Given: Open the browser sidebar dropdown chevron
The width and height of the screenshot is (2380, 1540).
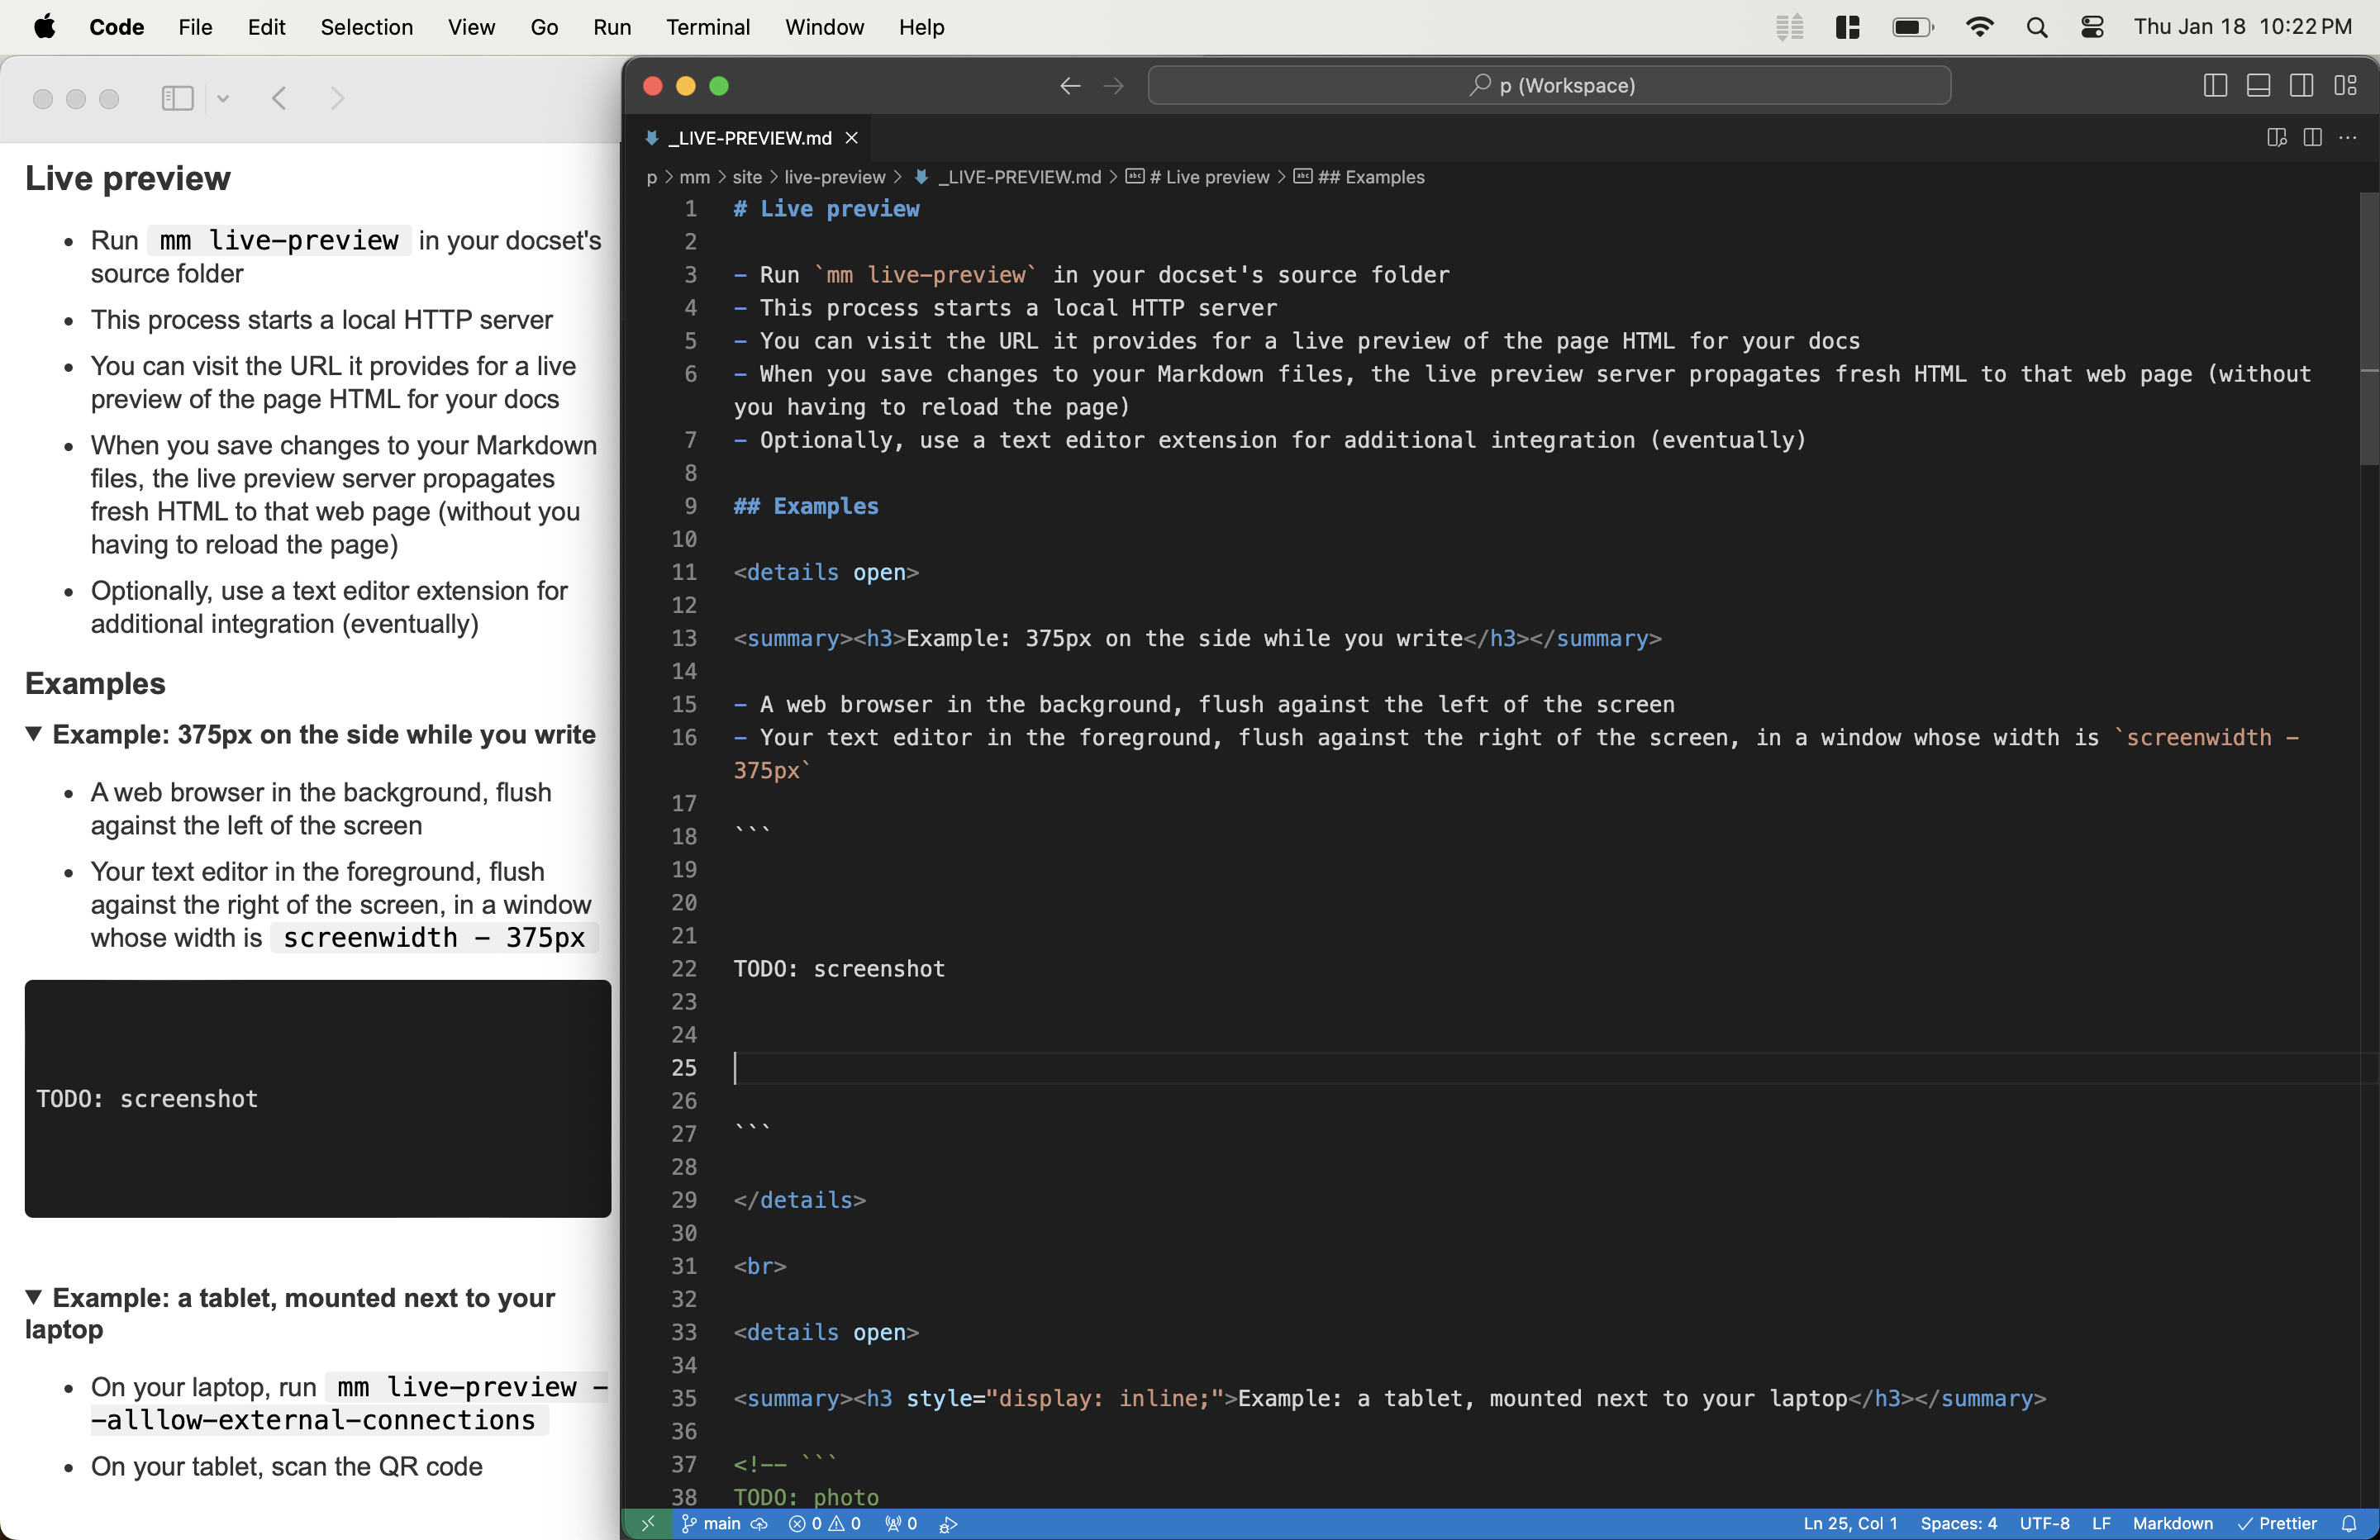Looking at the screenshot, I should pos(223,98).
